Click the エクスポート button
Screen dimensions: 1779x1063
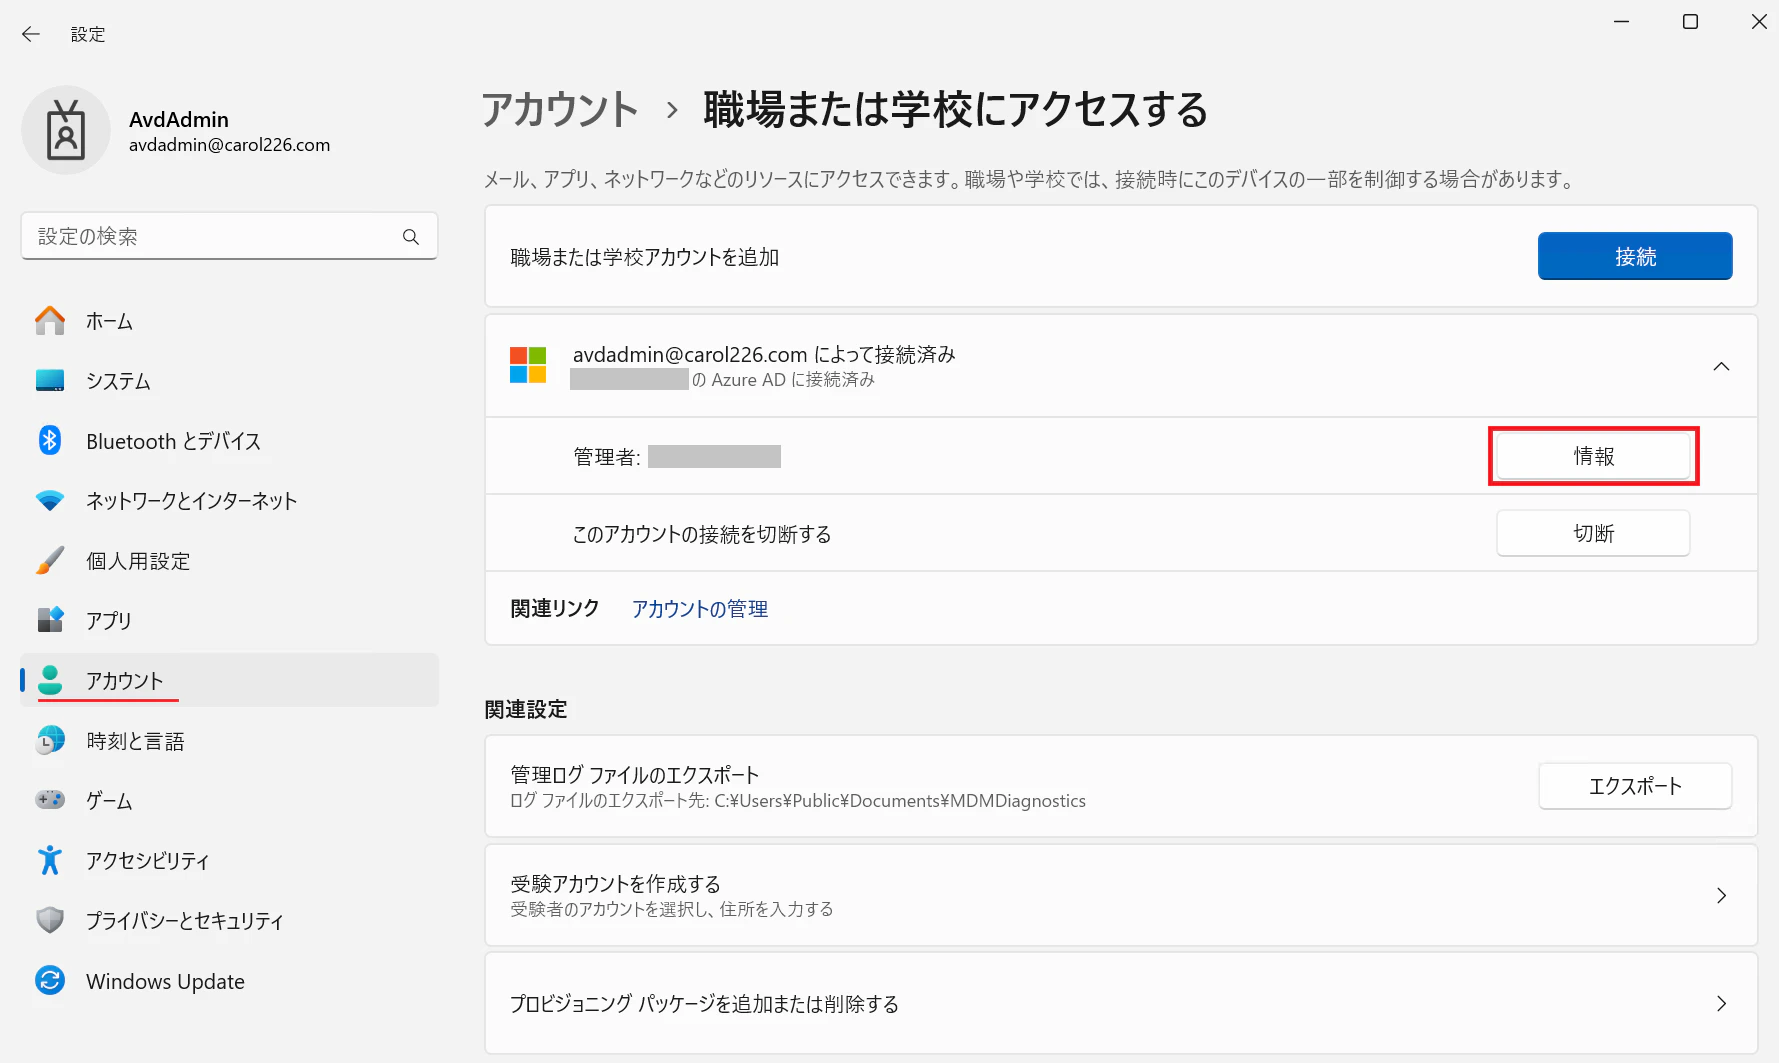point(1635,786)
